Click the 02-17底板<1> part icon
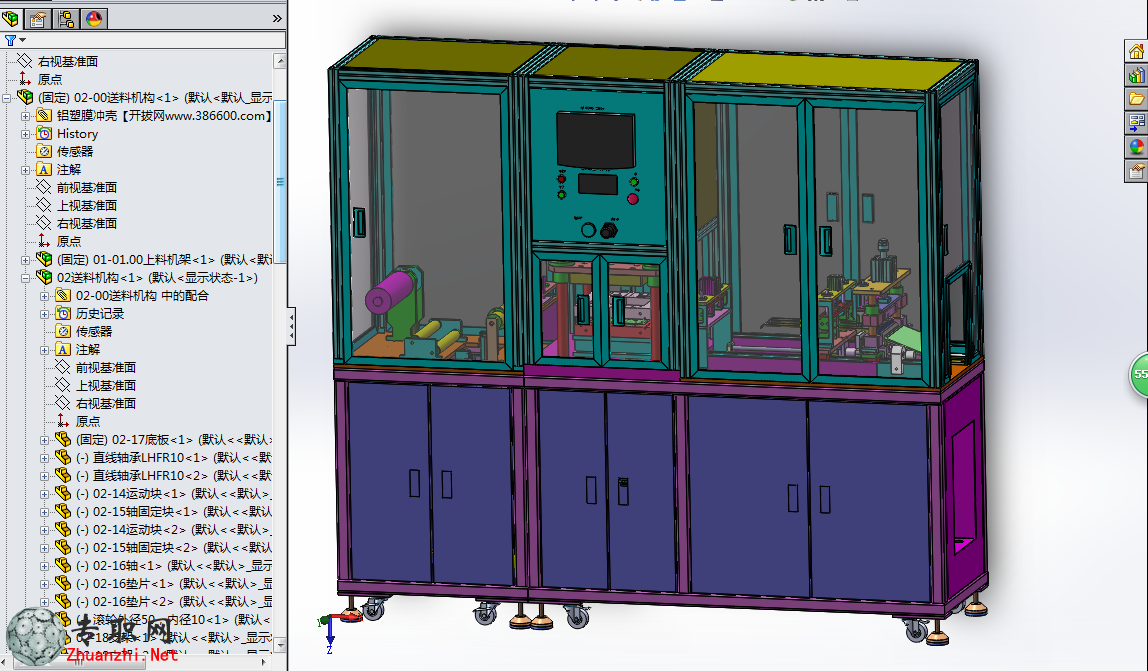Image resolution: width=1148 pixels, height=671 pixels. click(x=63, y=439)
